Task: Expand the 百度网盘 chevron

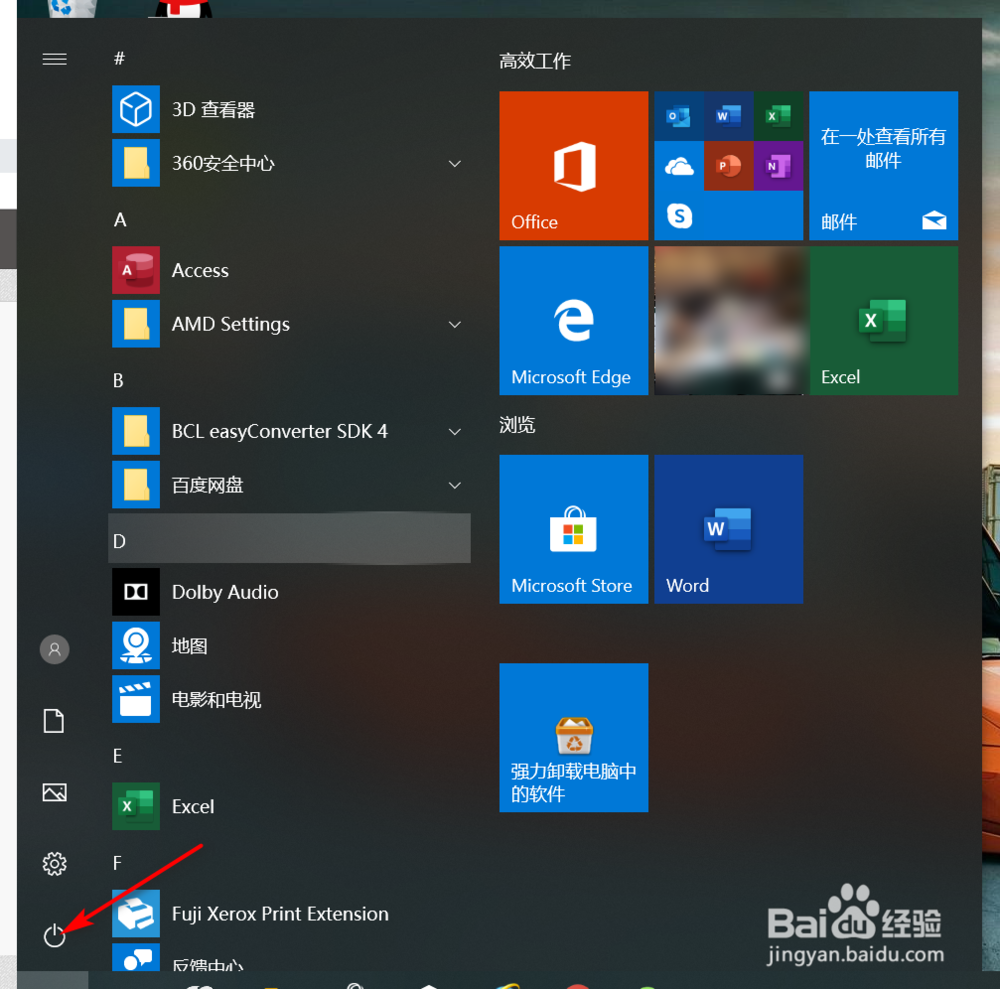Action: point(455,485)
